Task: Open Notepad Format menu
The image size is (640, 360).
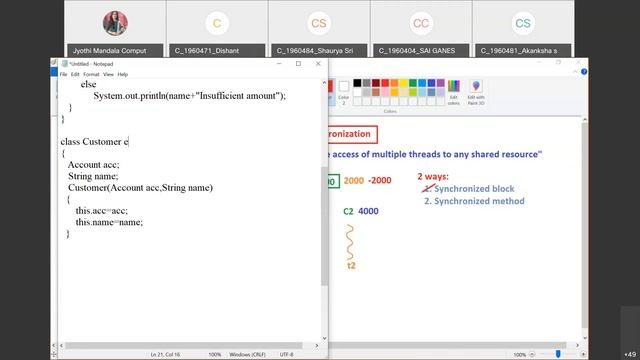Action: [91, 74]
